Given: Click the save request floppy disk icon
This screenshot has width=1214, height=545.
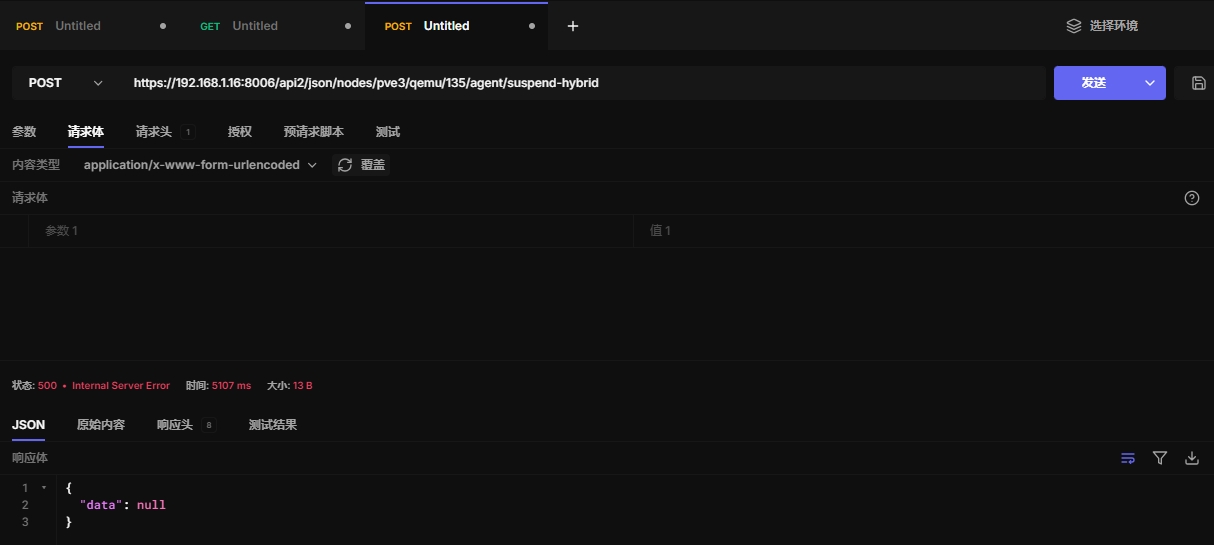Looking at the screenshot, I should [1198, 83].
